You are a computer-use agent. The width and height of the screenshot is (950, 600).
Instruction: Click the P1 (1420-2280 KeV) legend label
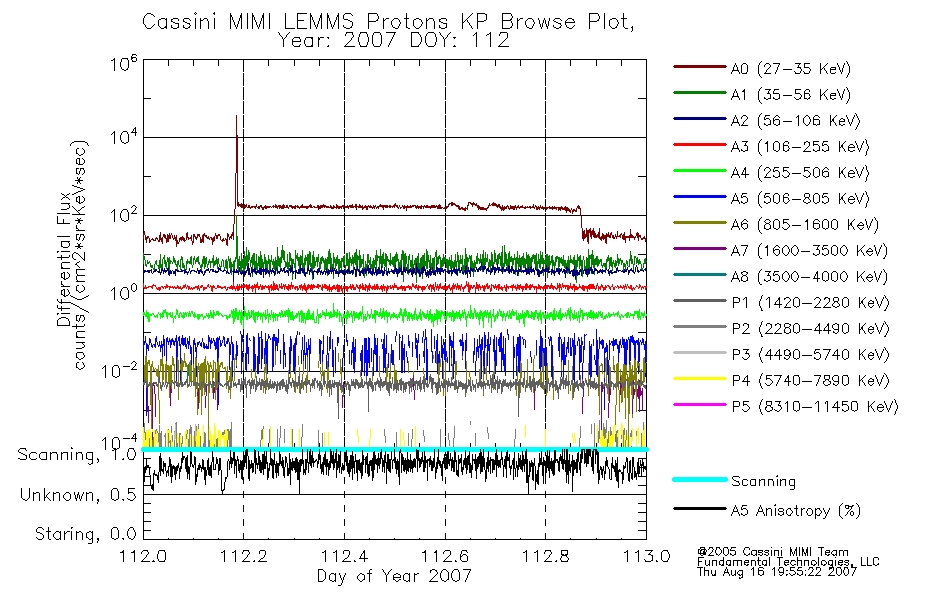[811, 303]
